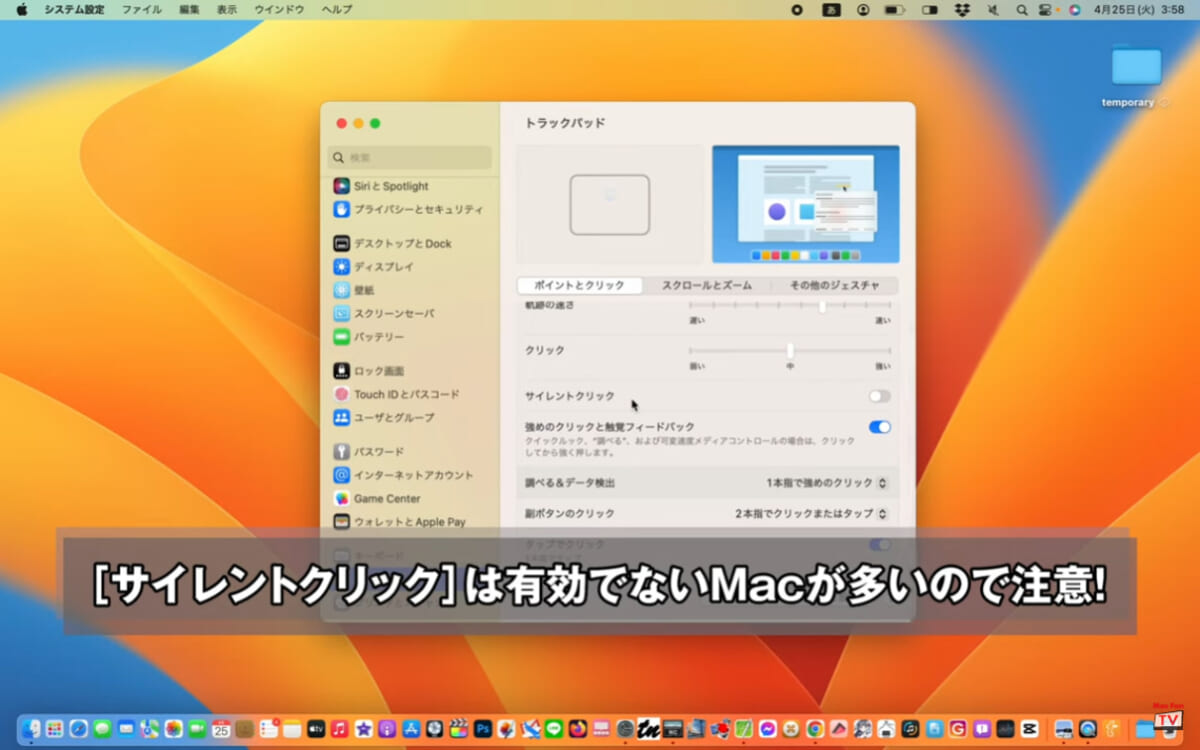Open the Apple TV app in the Dock
1200x750 pixels.
[316, 729]
